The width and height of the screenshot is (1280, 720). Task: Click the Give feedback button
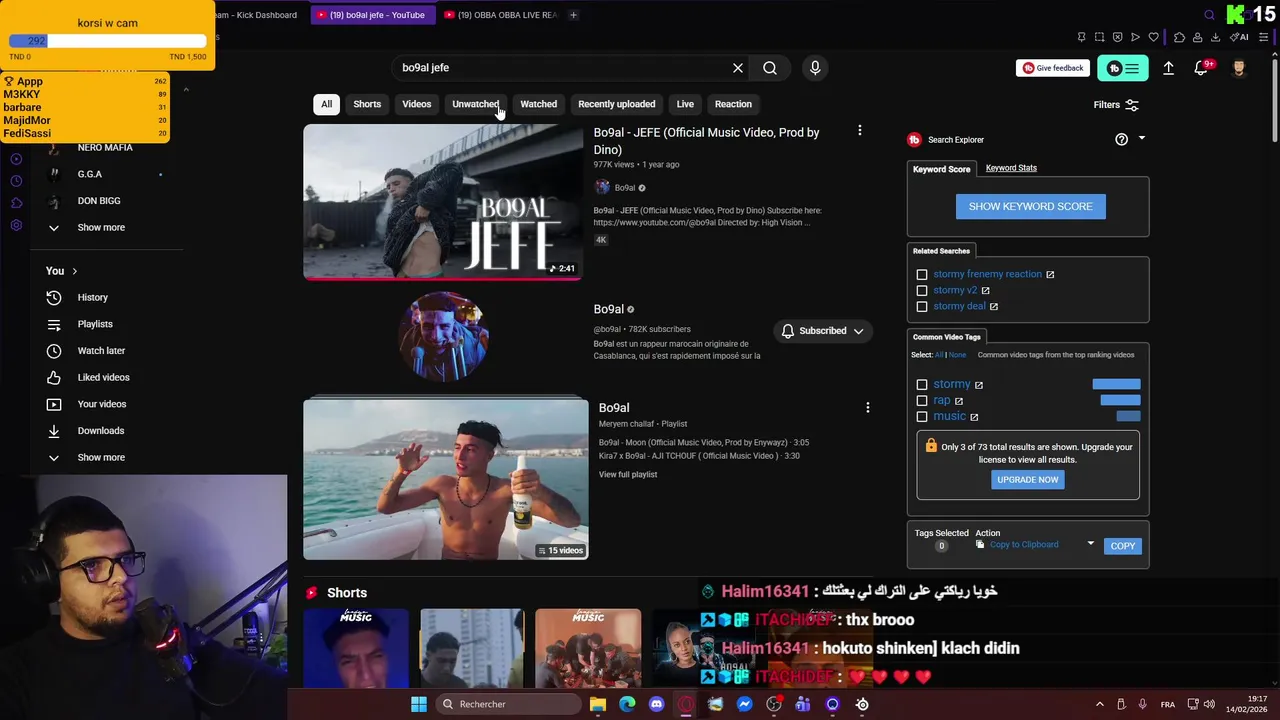coord(1053,68)
